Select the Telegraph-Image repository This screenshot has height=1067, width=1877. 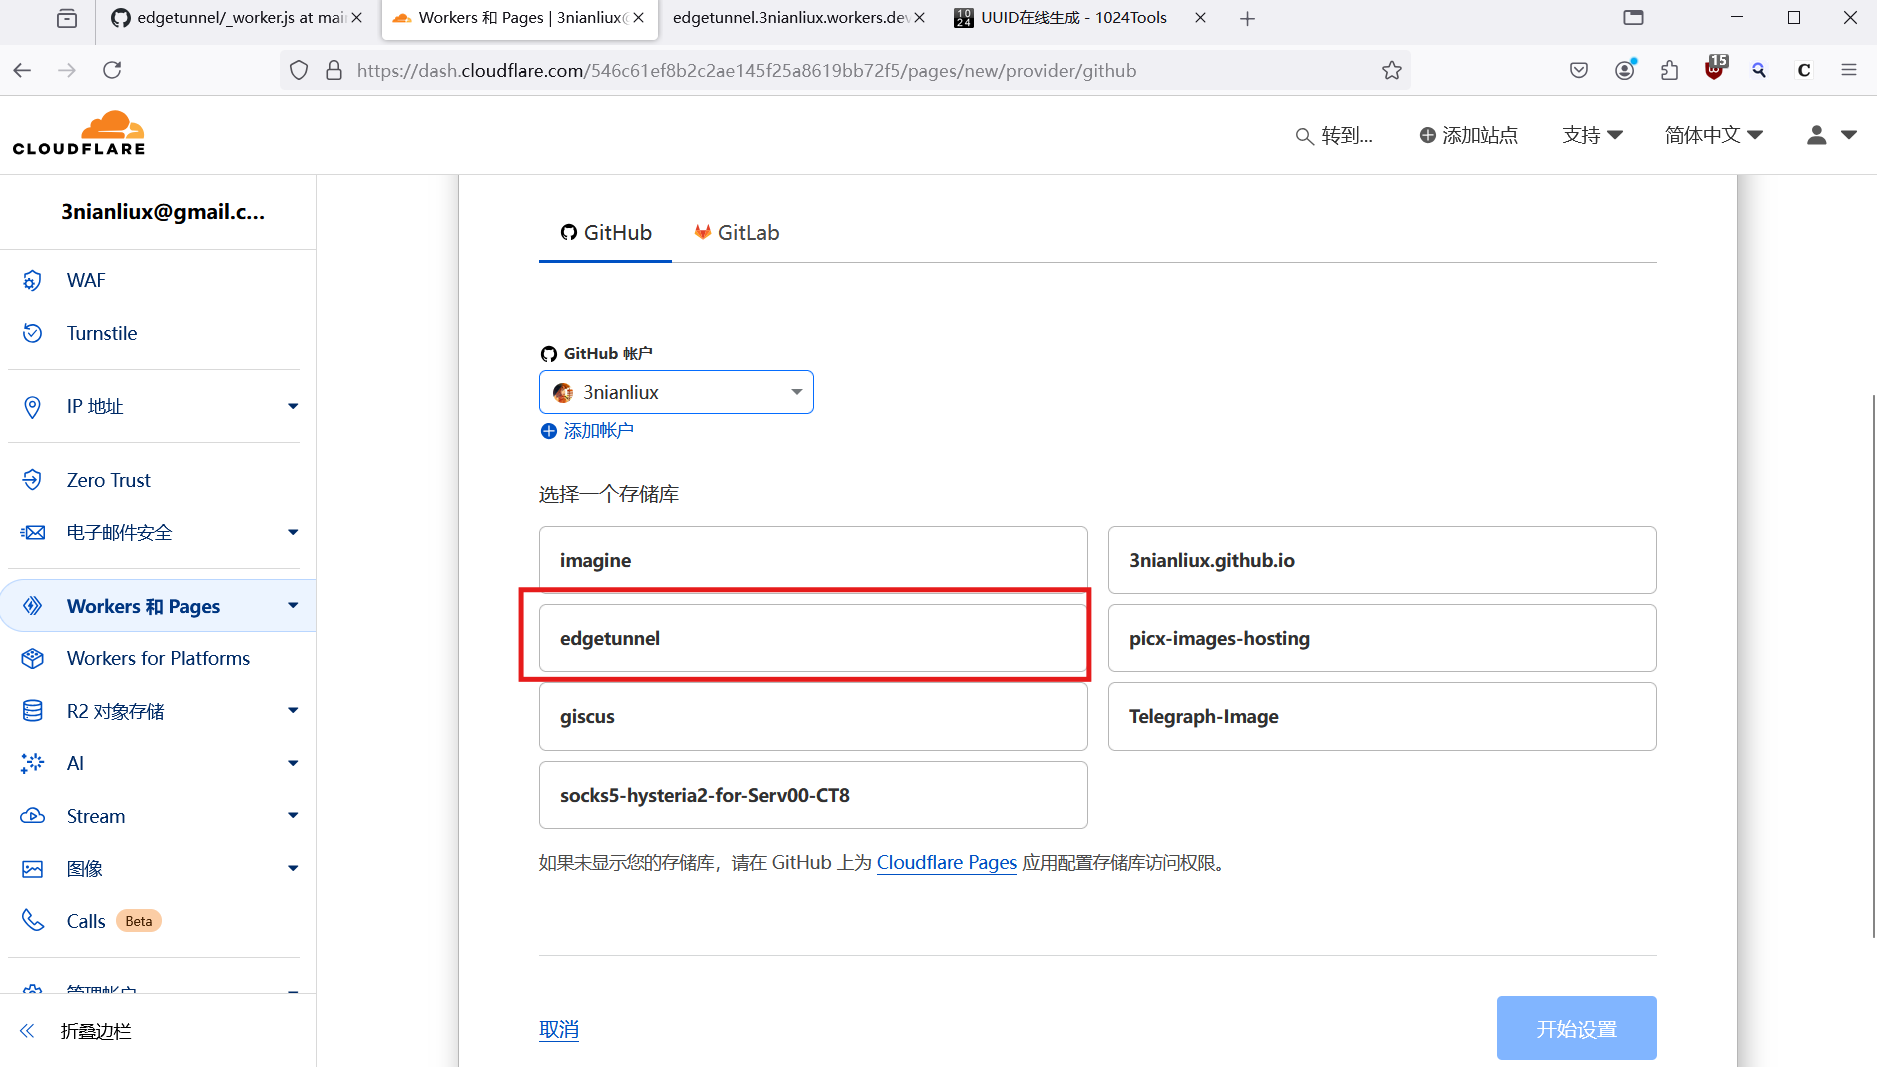click(1382, 716)
